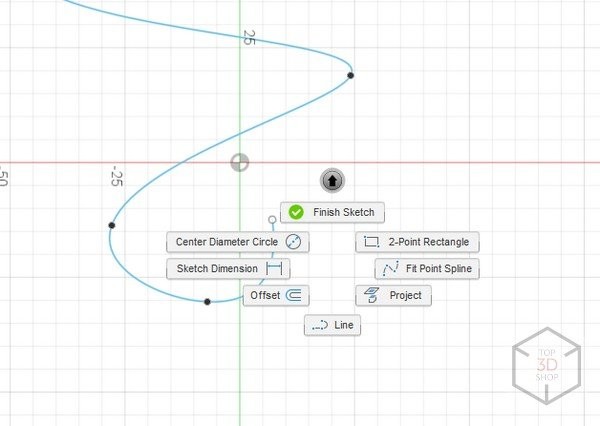
Task: Click the -25 grid label below horizontal axis
Action: tap(116, 177)
